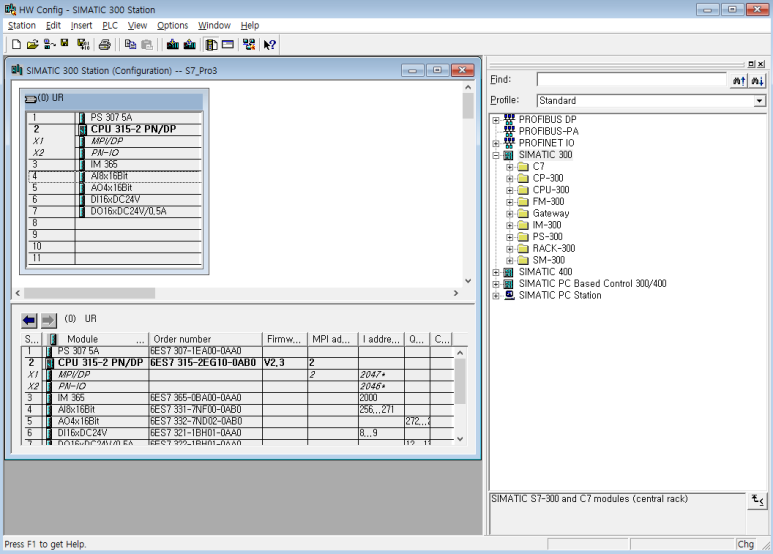773x554 pixels.
Task: Select the FM-300 folder in catalog
Action: coord(548,202)
